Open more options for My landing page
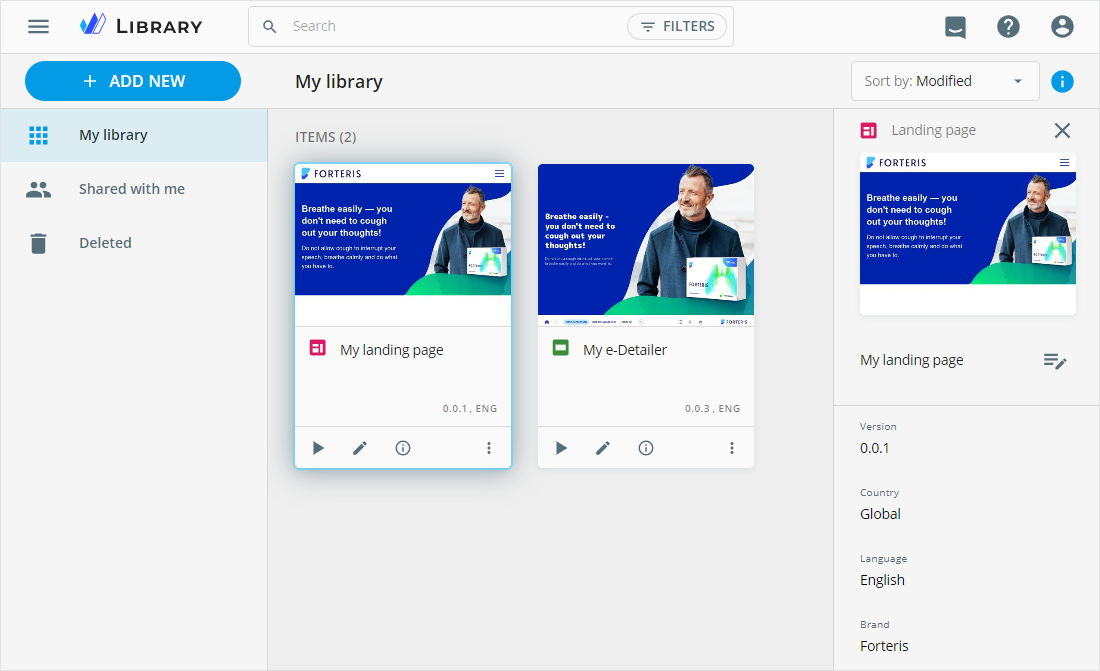The height and width of the screenshot is (671, 1100). pyautogui.click(x=489, y=448)
